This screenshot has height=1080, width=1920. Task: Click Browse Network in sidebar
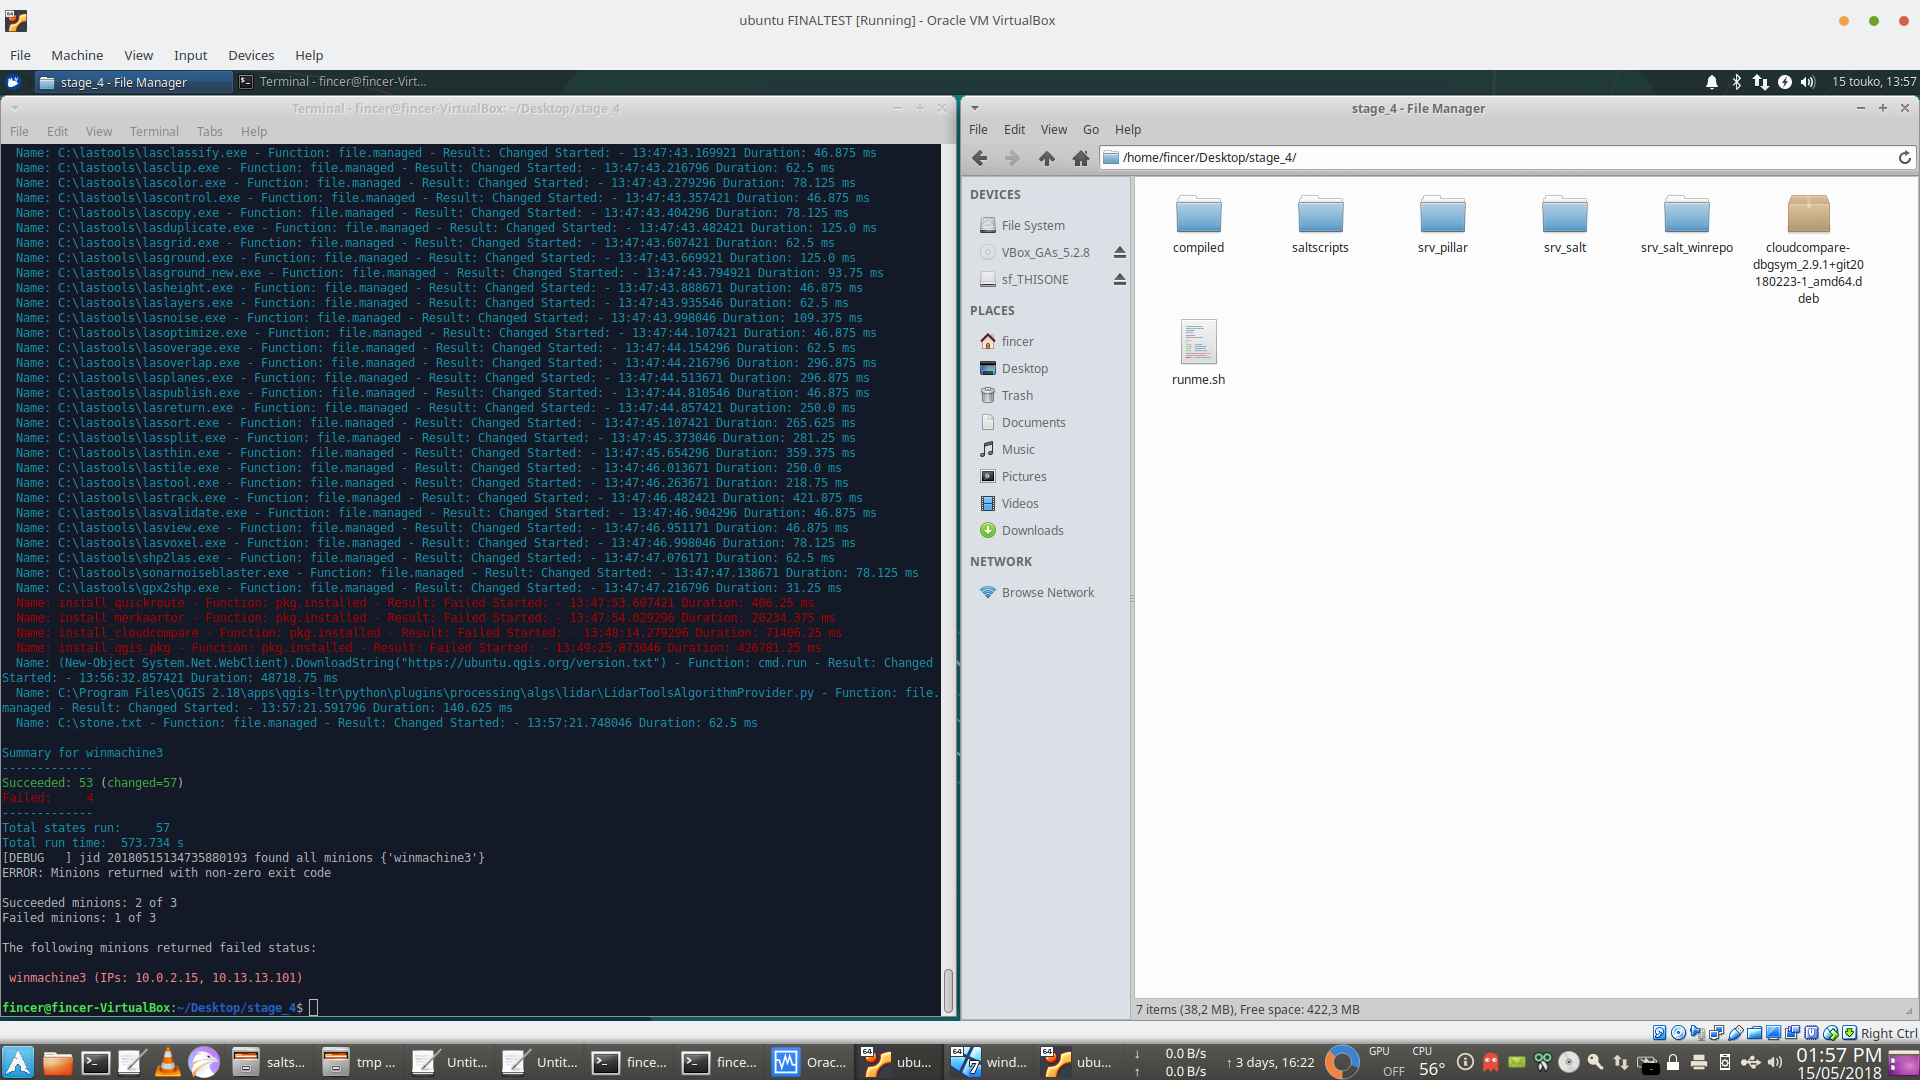pos(1047,593)
